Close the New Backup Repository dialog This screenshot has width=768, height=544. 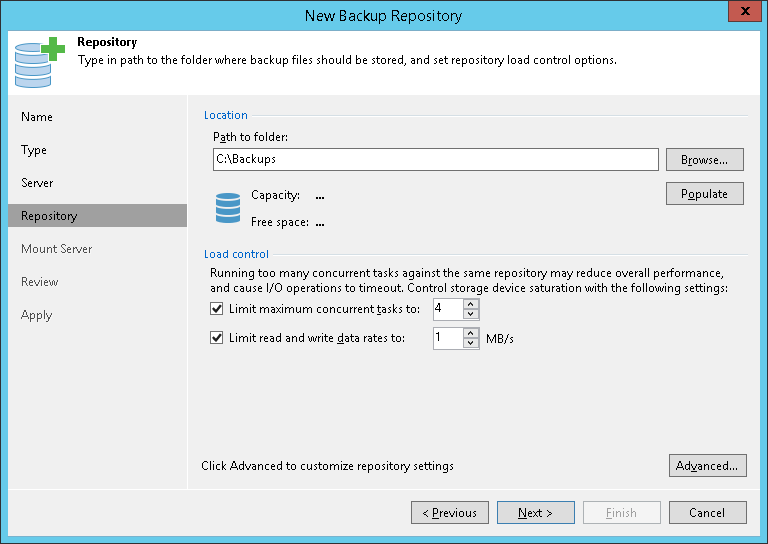[743, 14]
